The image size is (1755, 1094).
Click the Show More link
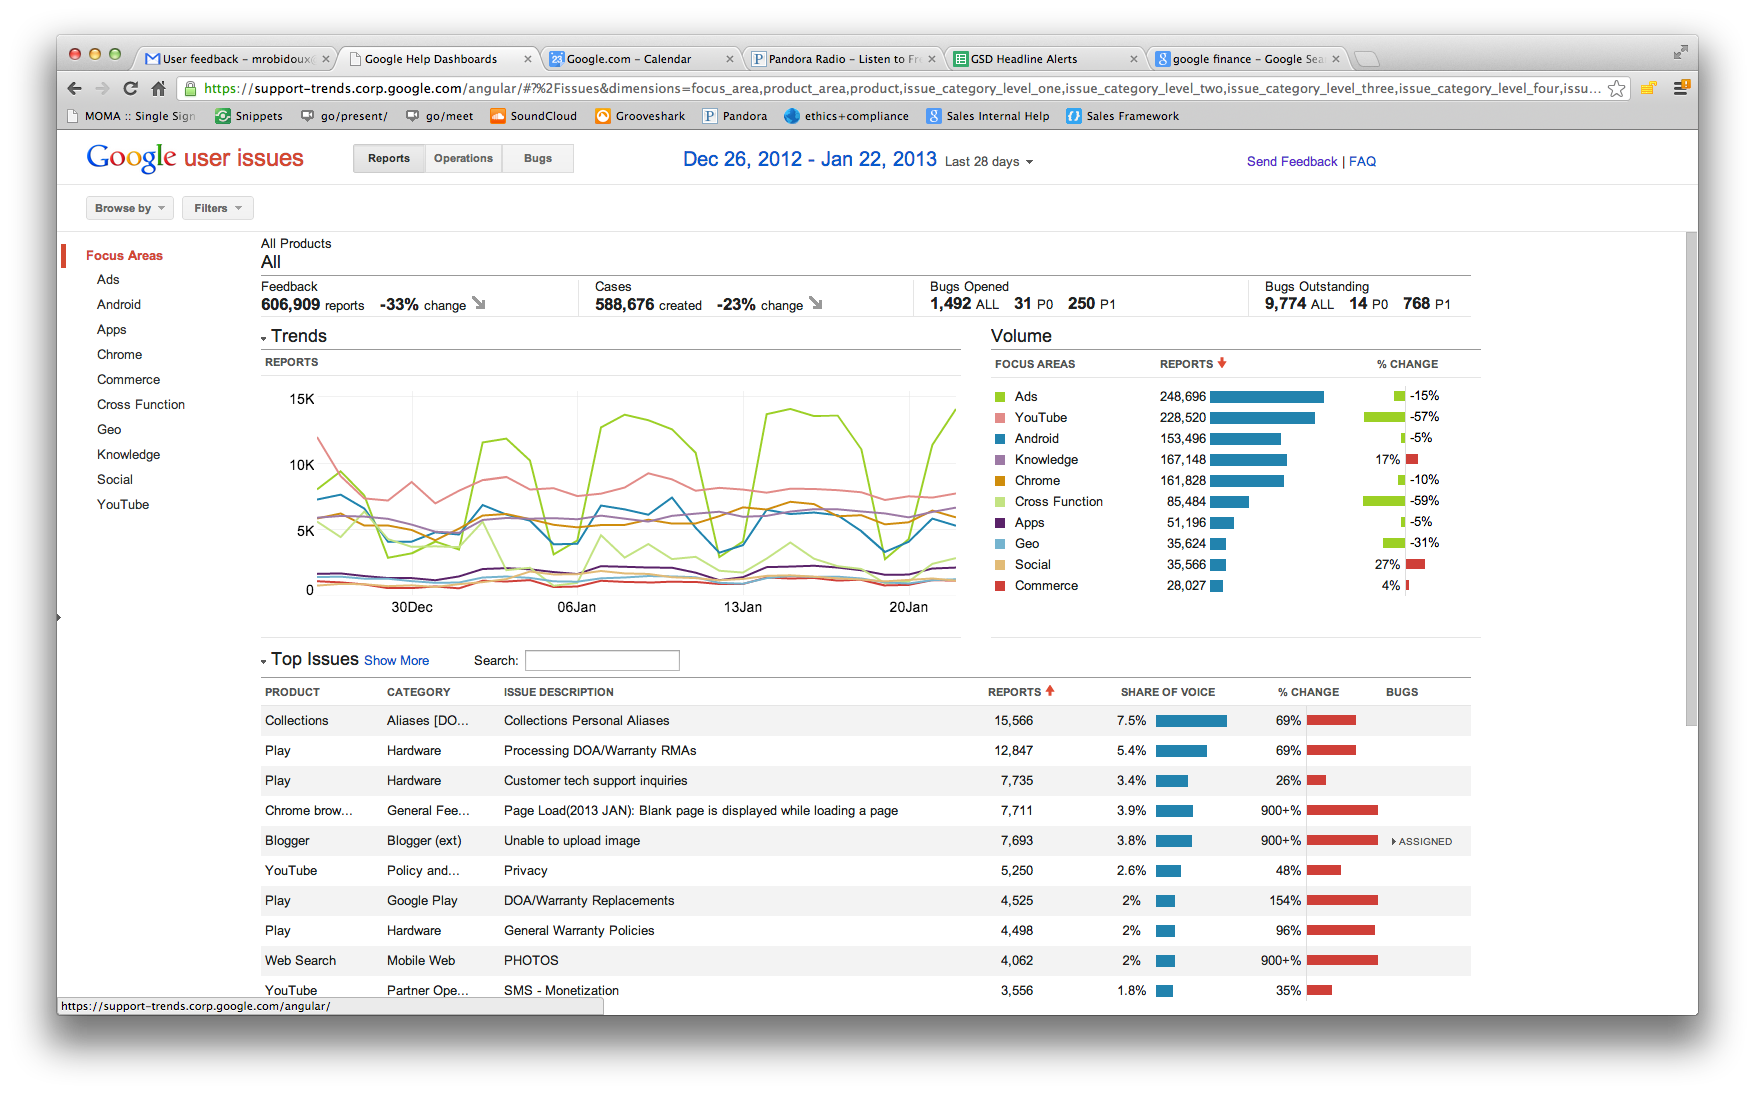[396, 661]
